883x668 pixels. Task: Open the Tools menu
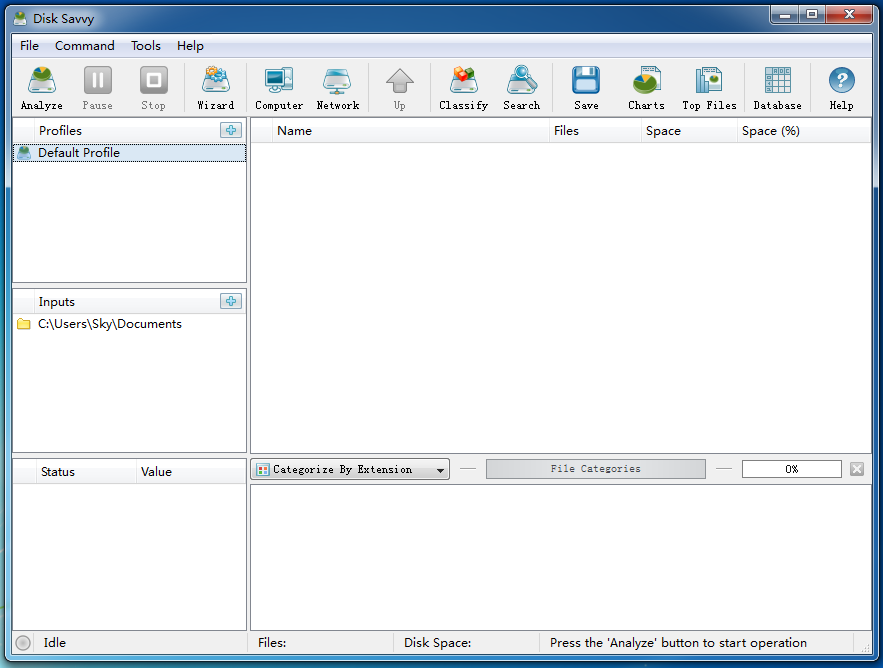[x=146, y=46]
